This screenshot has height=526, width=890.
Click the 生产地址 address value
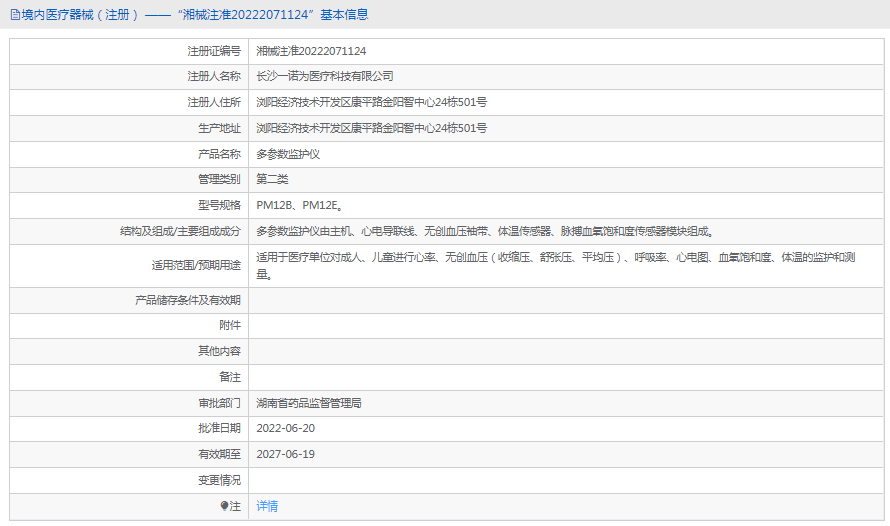click(371, 128)
